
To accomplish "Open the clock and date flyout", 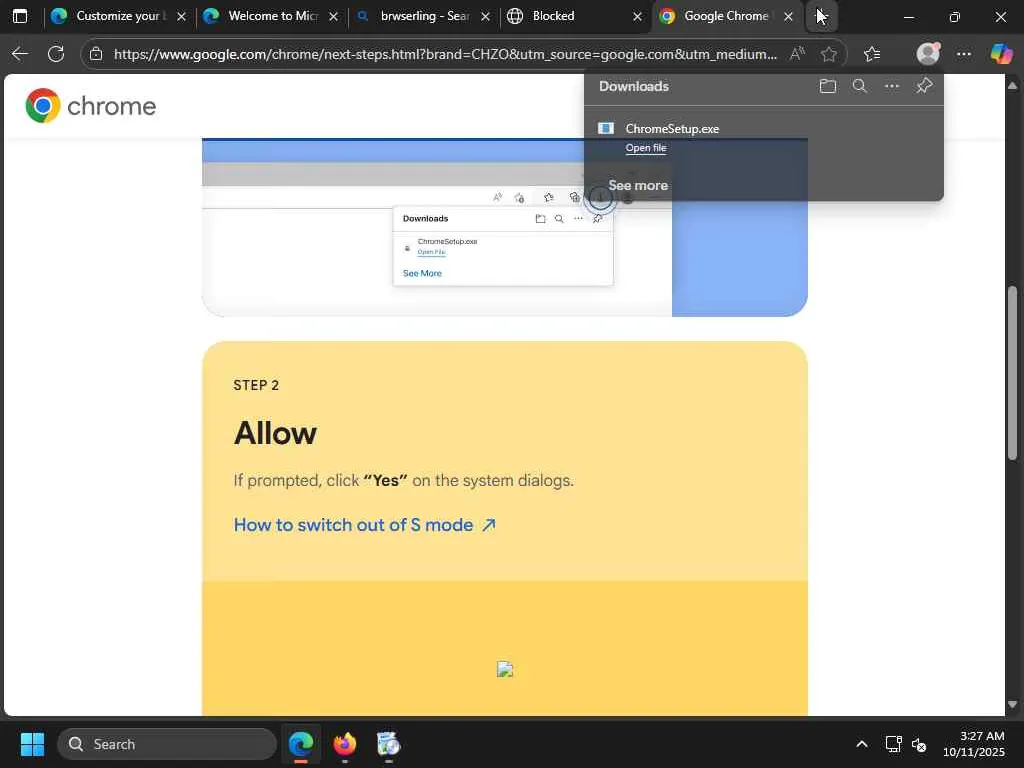I will (973, 744).
